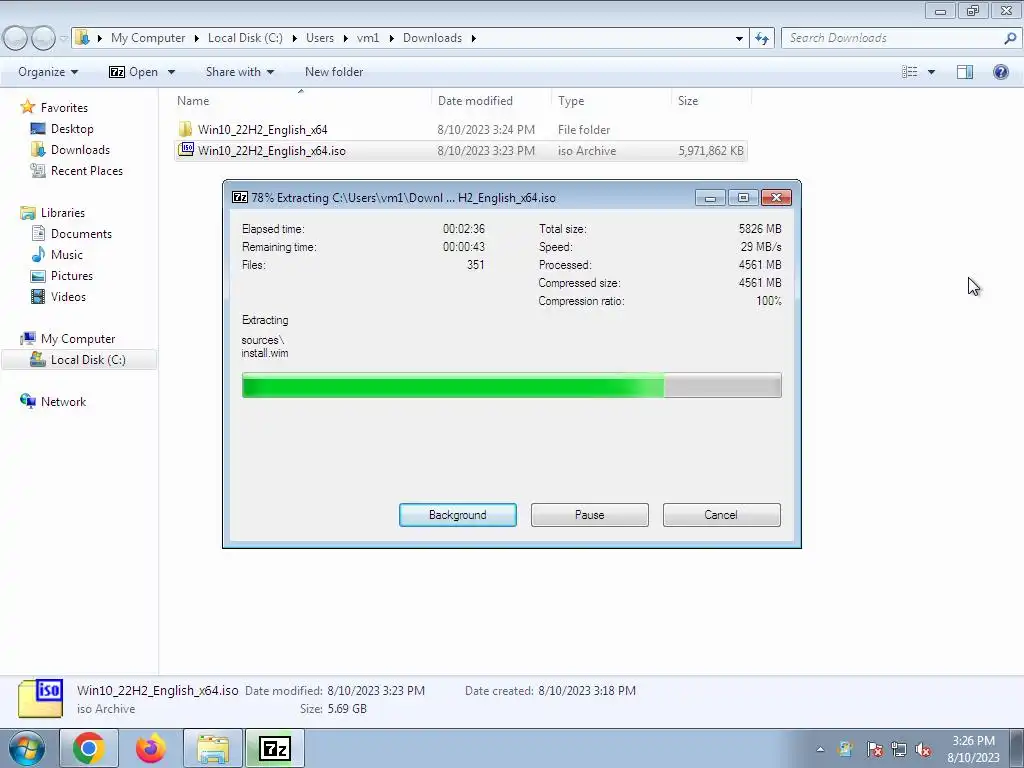Create a New folder
Image resolution: width=1024 pixels, height=768 pixels.
pos(334,72)
